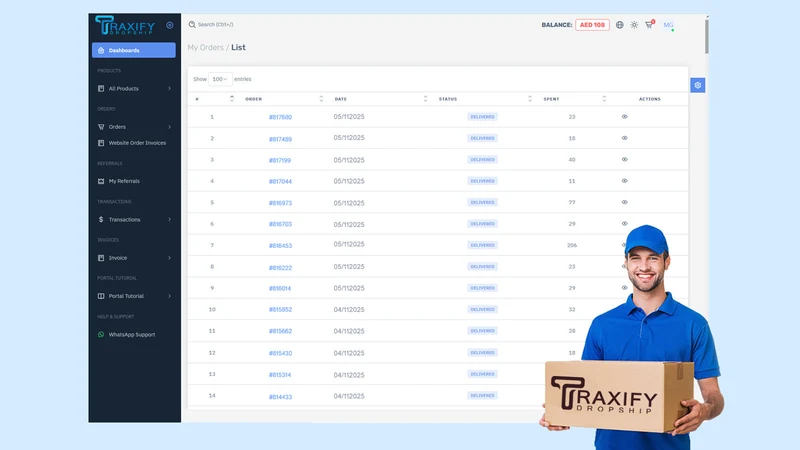The image size is (800, 450).
Task: Click the page vertical scrollbar thumb
Action: click(x=707, y=36)
